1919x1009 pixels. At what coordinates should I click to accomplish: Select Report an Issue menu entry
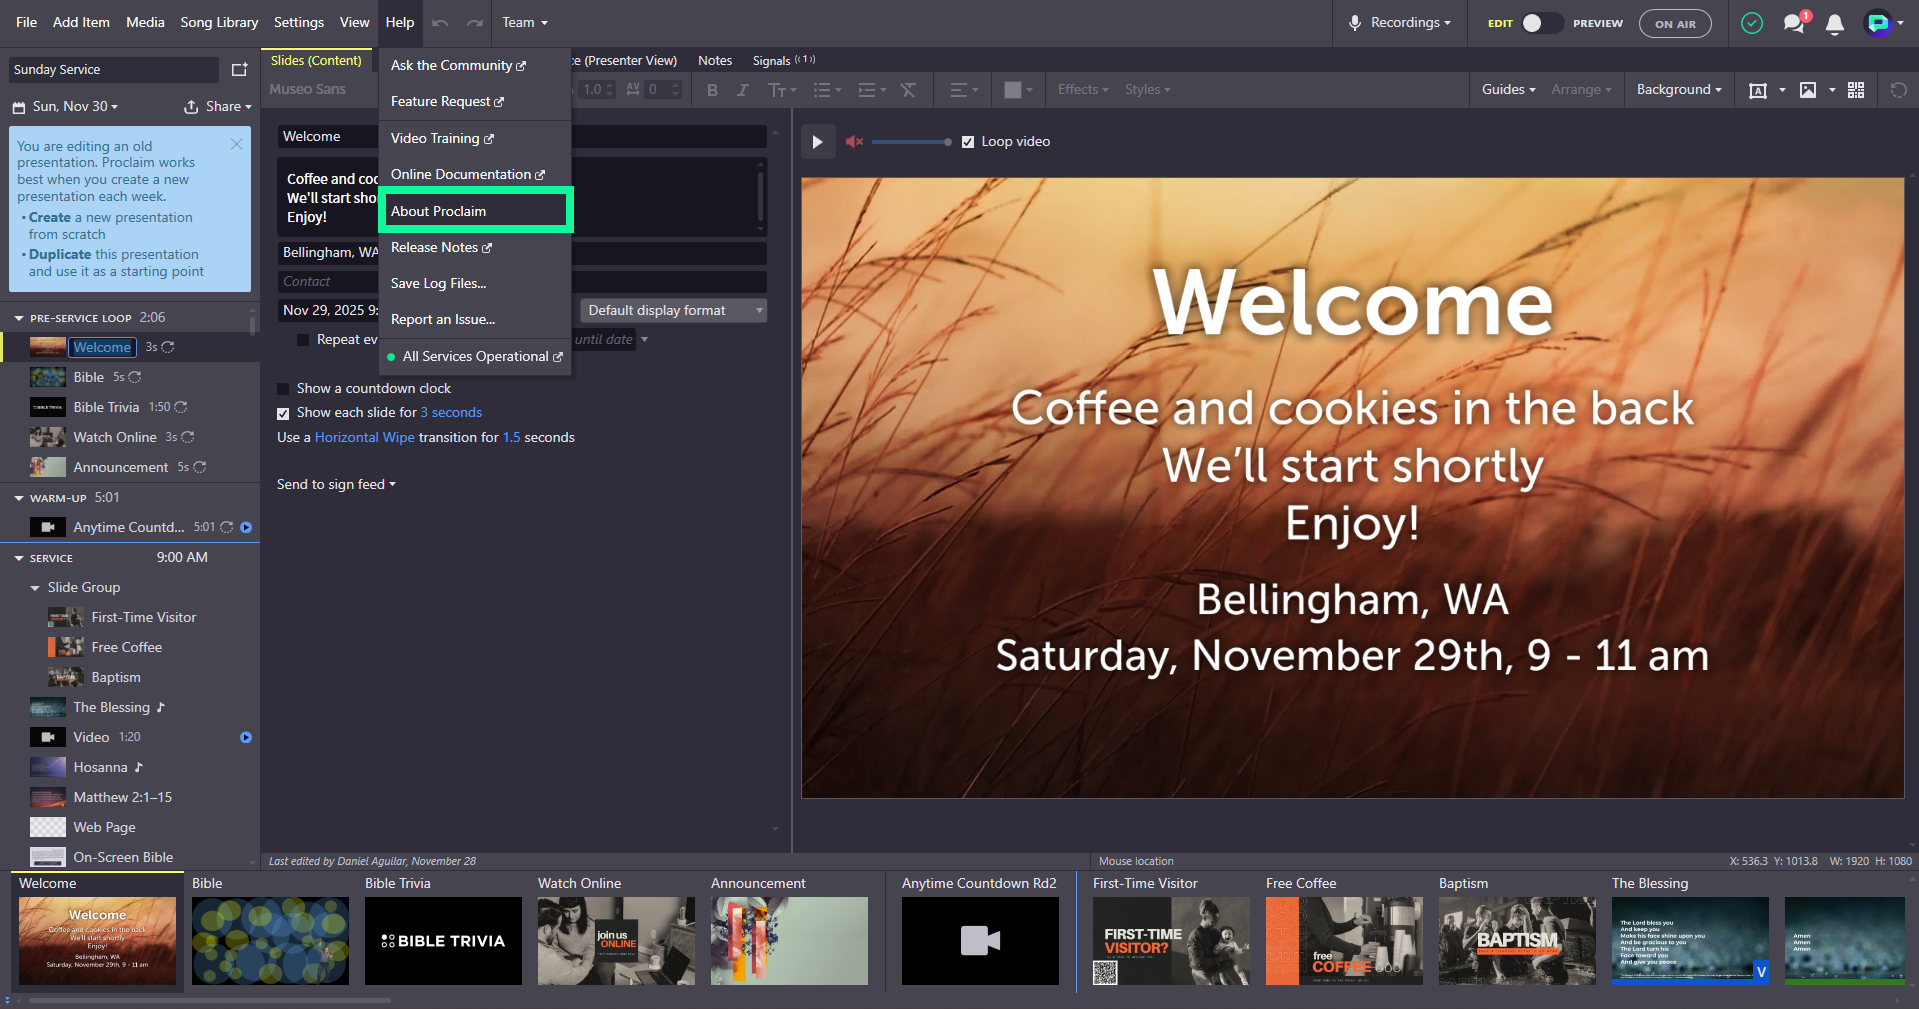pyautogui.click(x=475, y=320)
